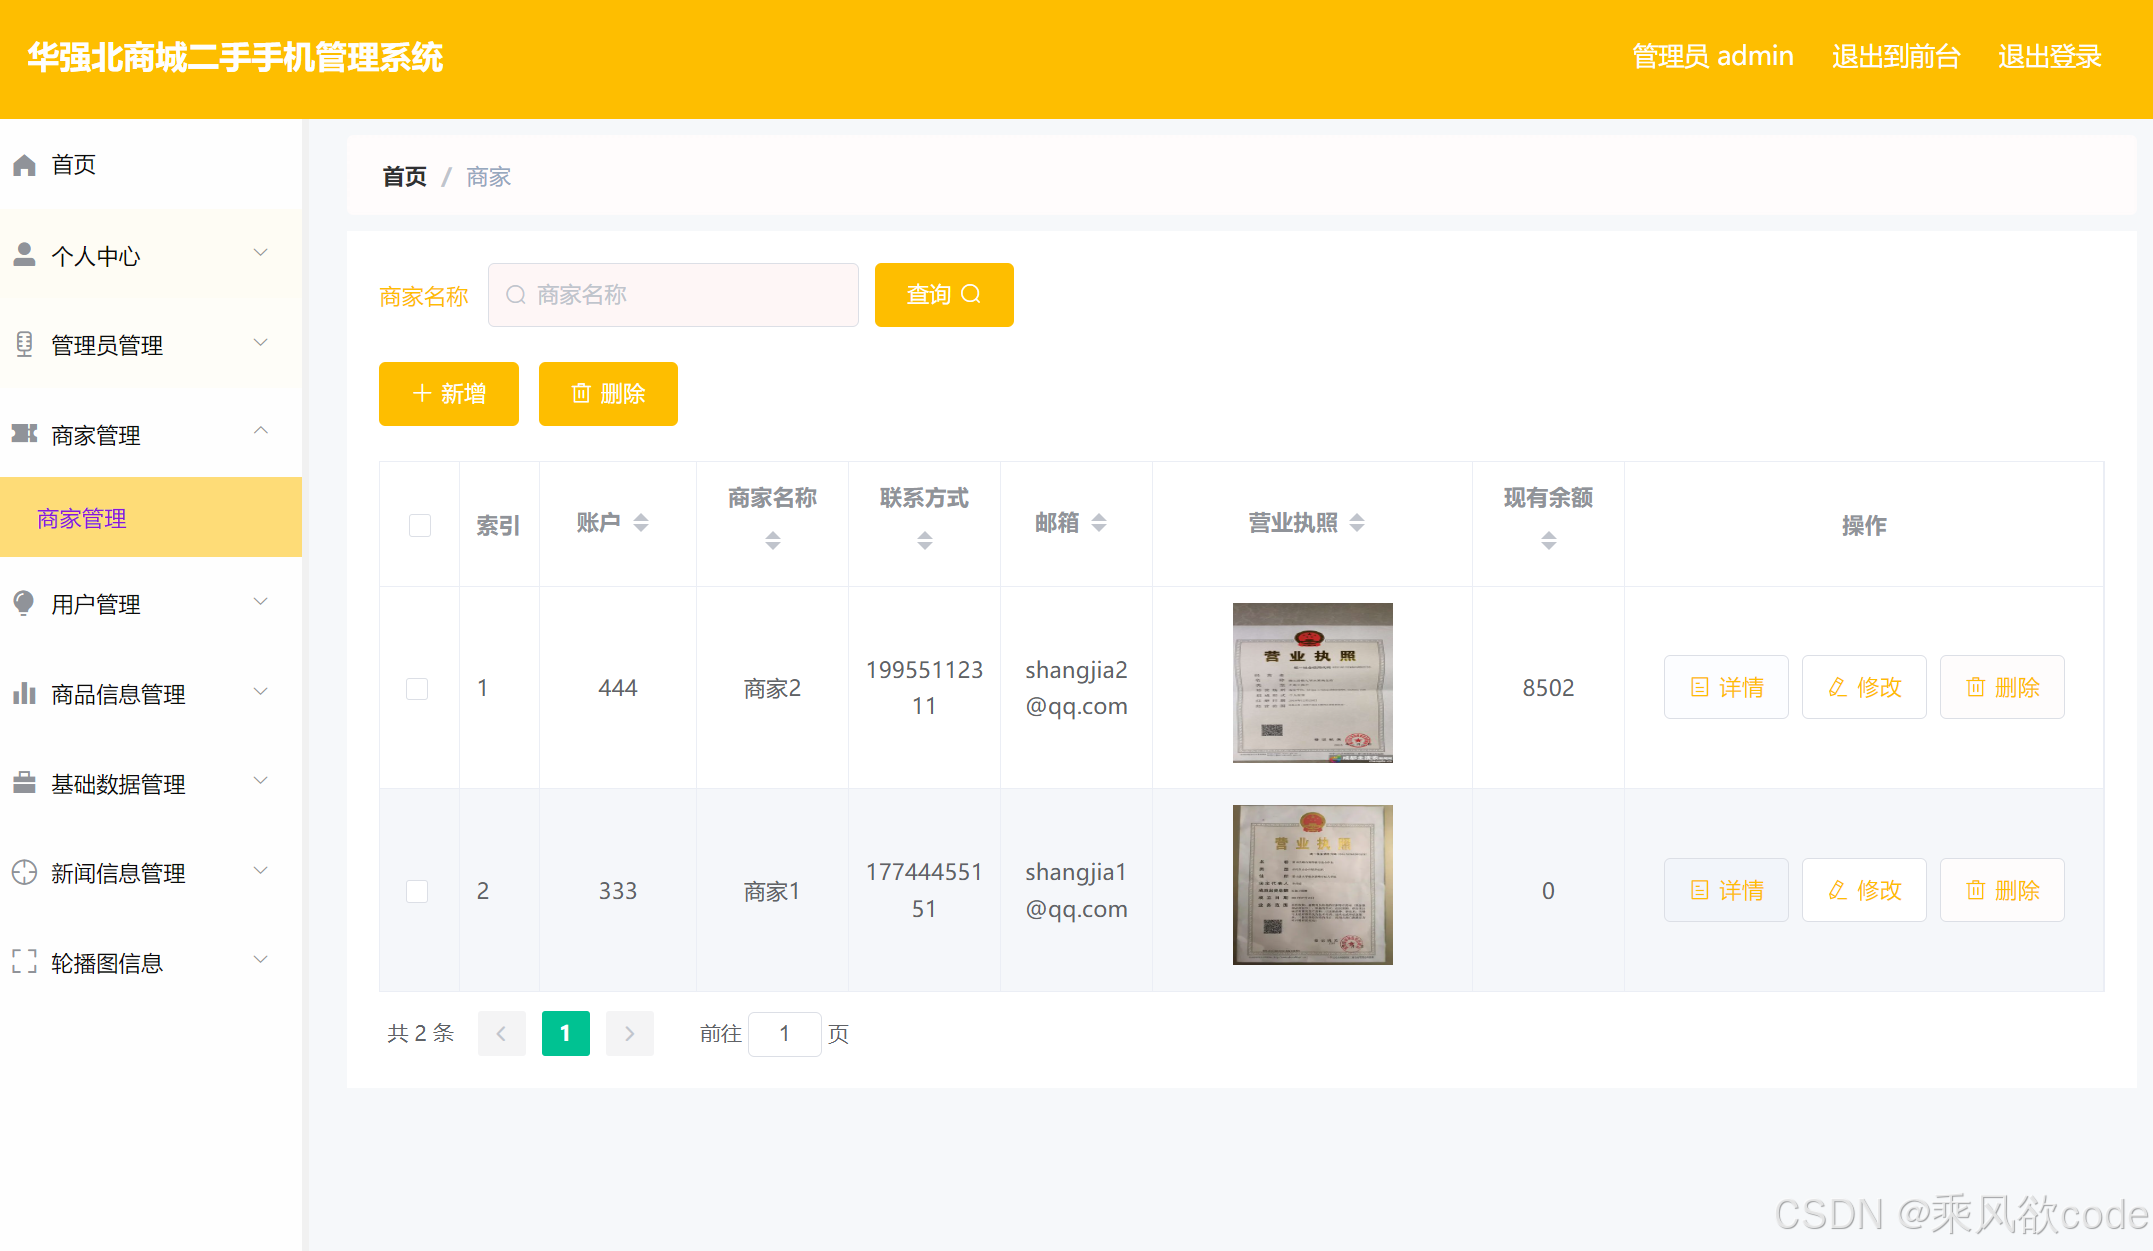Sort by 营业执照 column arrows
This screenshot has width=2153, height=1251.
pos(1357,522)
